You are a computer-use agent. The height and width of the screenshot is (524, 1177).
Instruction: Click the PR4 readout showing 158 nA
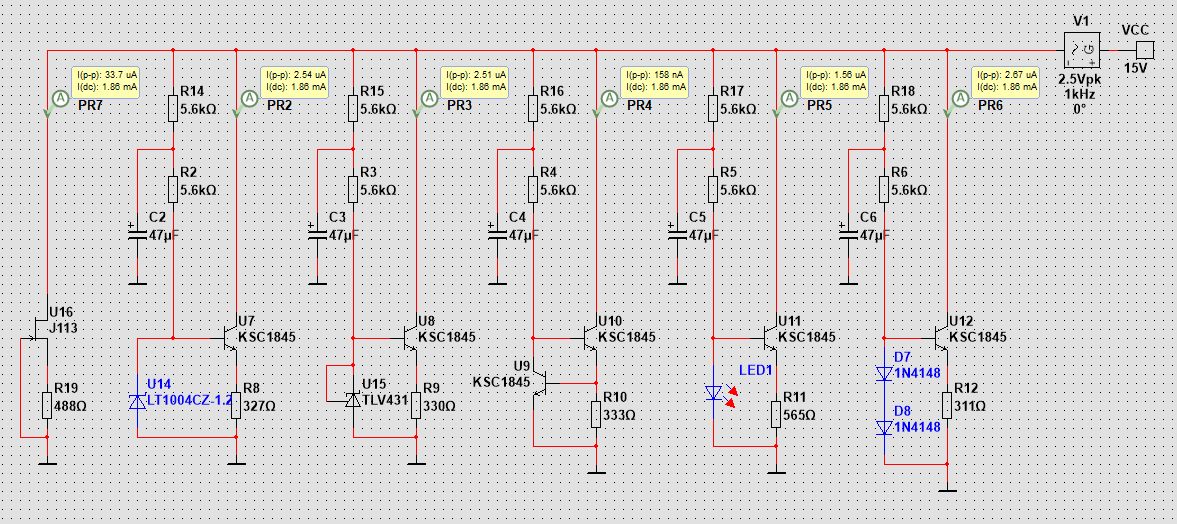point(655,81)
